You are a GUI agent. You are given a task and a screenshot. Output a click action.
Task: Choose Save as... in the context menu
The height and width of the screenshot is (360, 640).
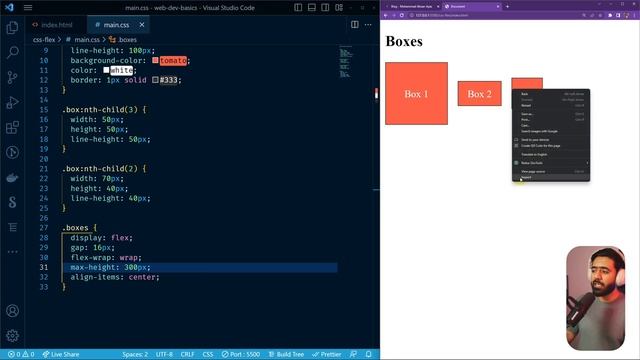(x=551, y=114)
